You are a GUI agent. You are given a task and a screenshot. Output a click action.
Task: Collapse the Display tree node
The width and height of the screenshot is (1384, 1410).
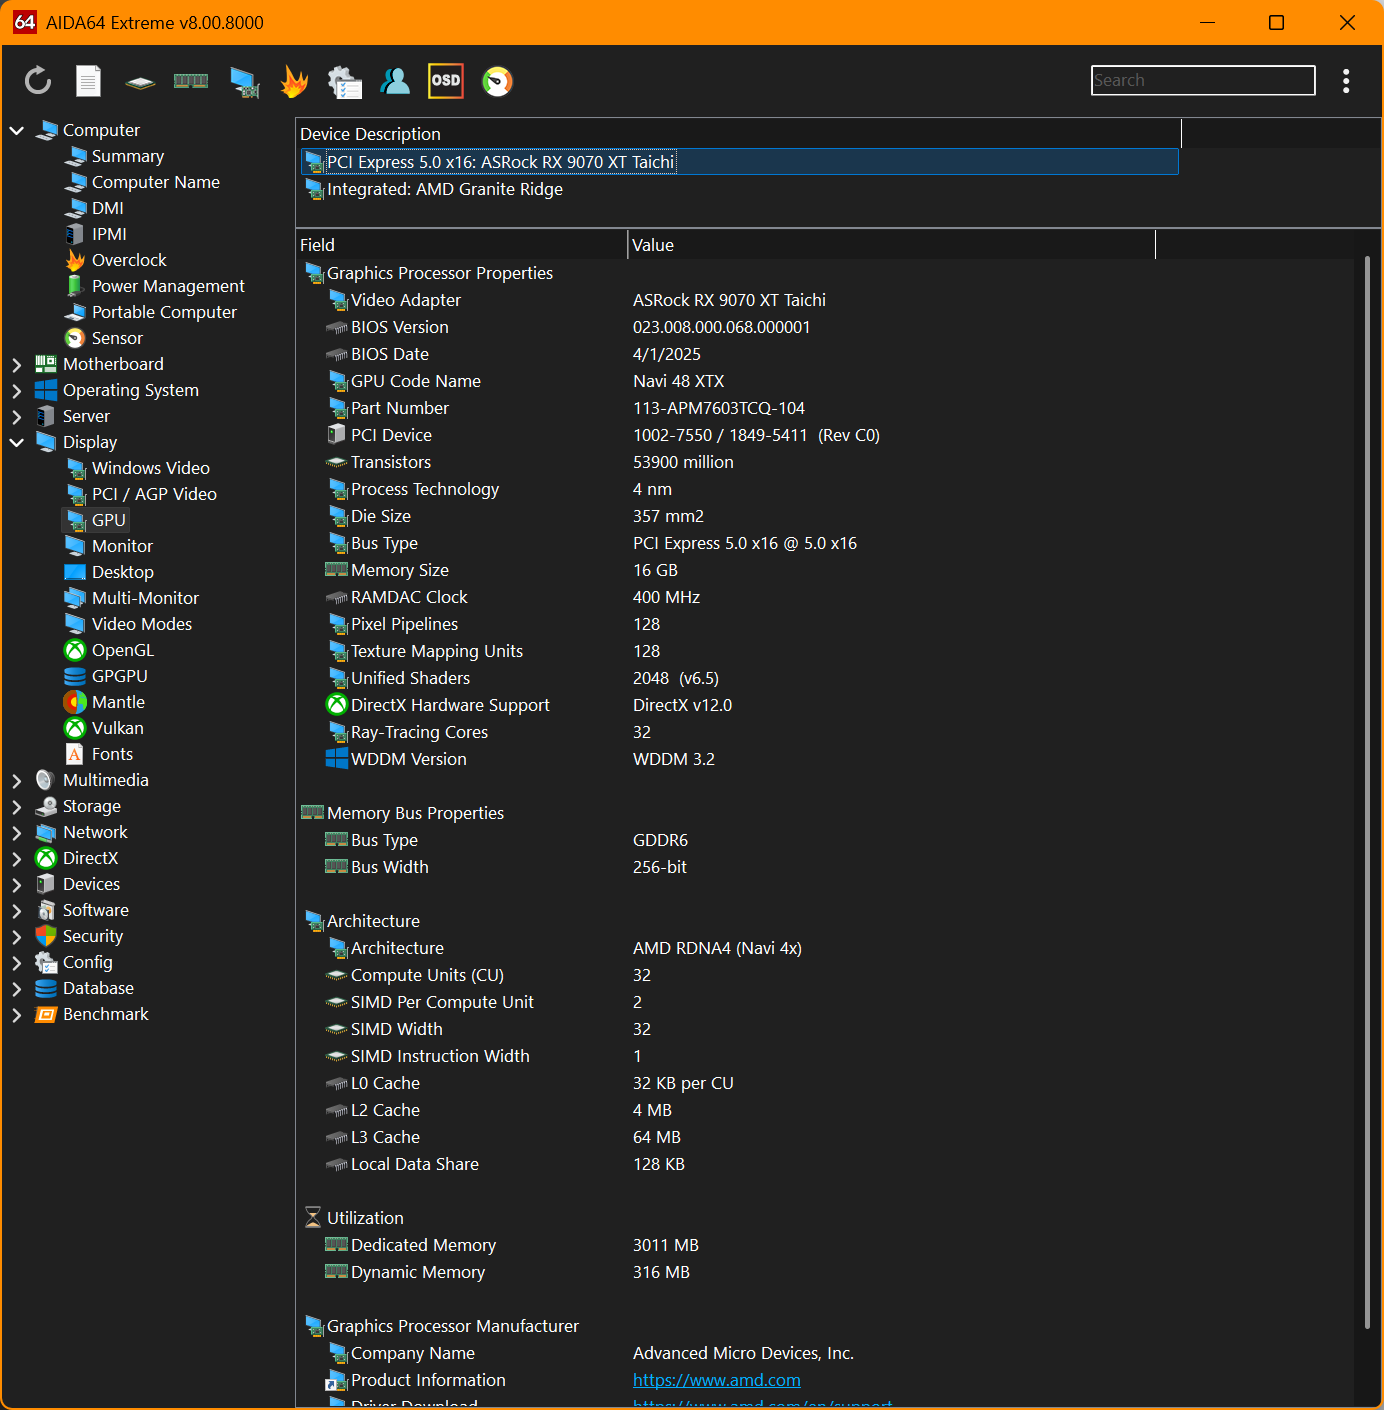point(17,443)
